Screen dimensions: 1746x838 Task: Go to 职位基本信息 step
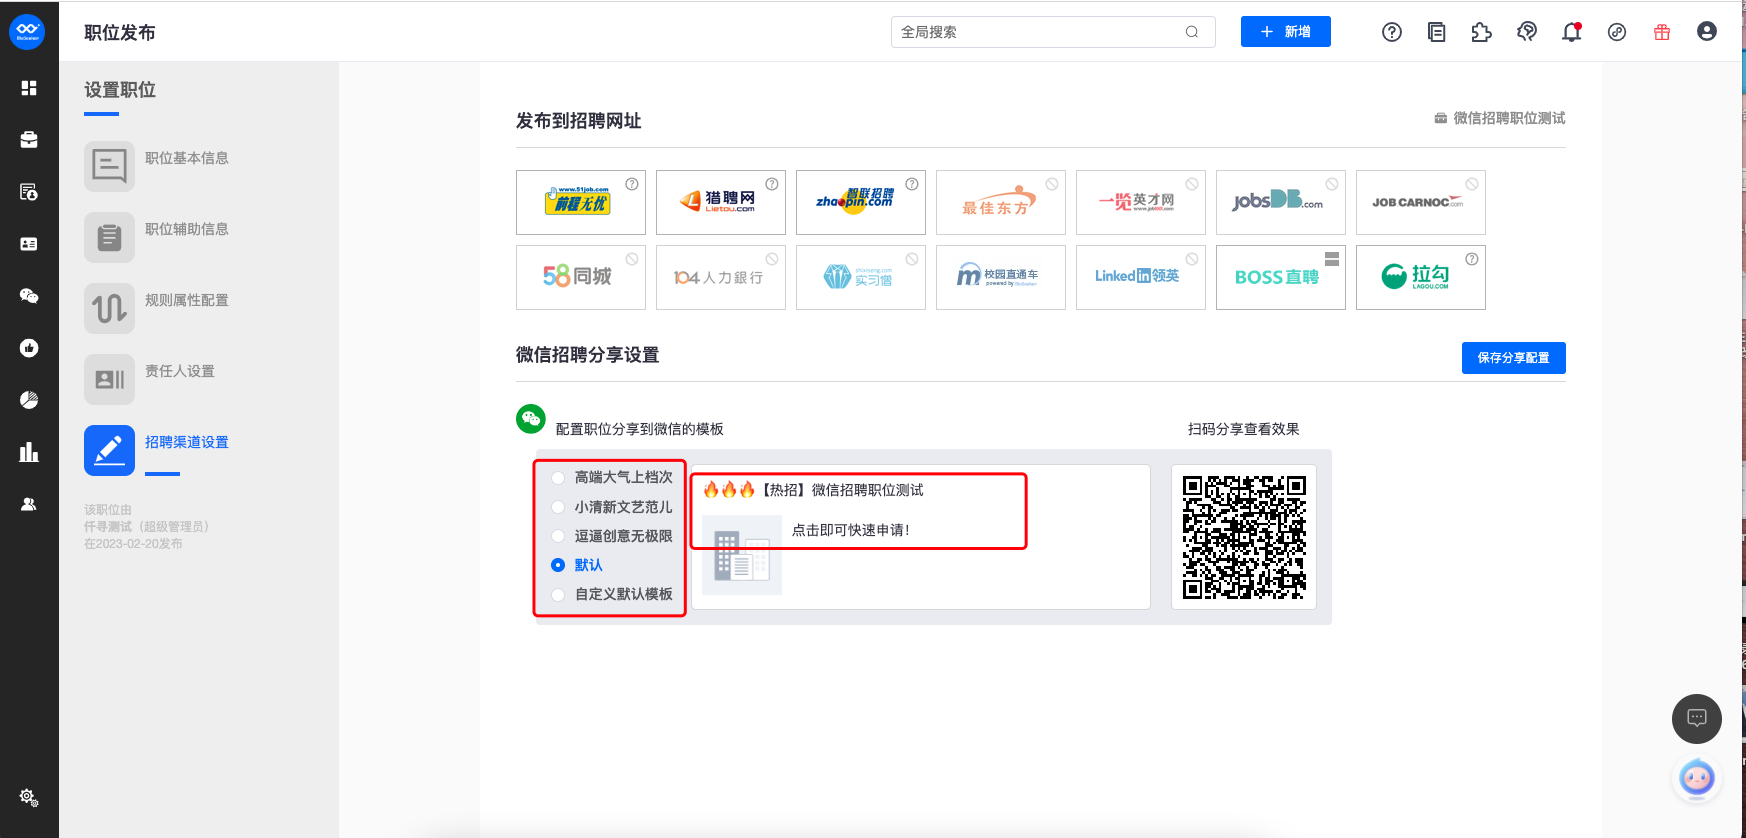pyautogui.click(x=157, y=166)
